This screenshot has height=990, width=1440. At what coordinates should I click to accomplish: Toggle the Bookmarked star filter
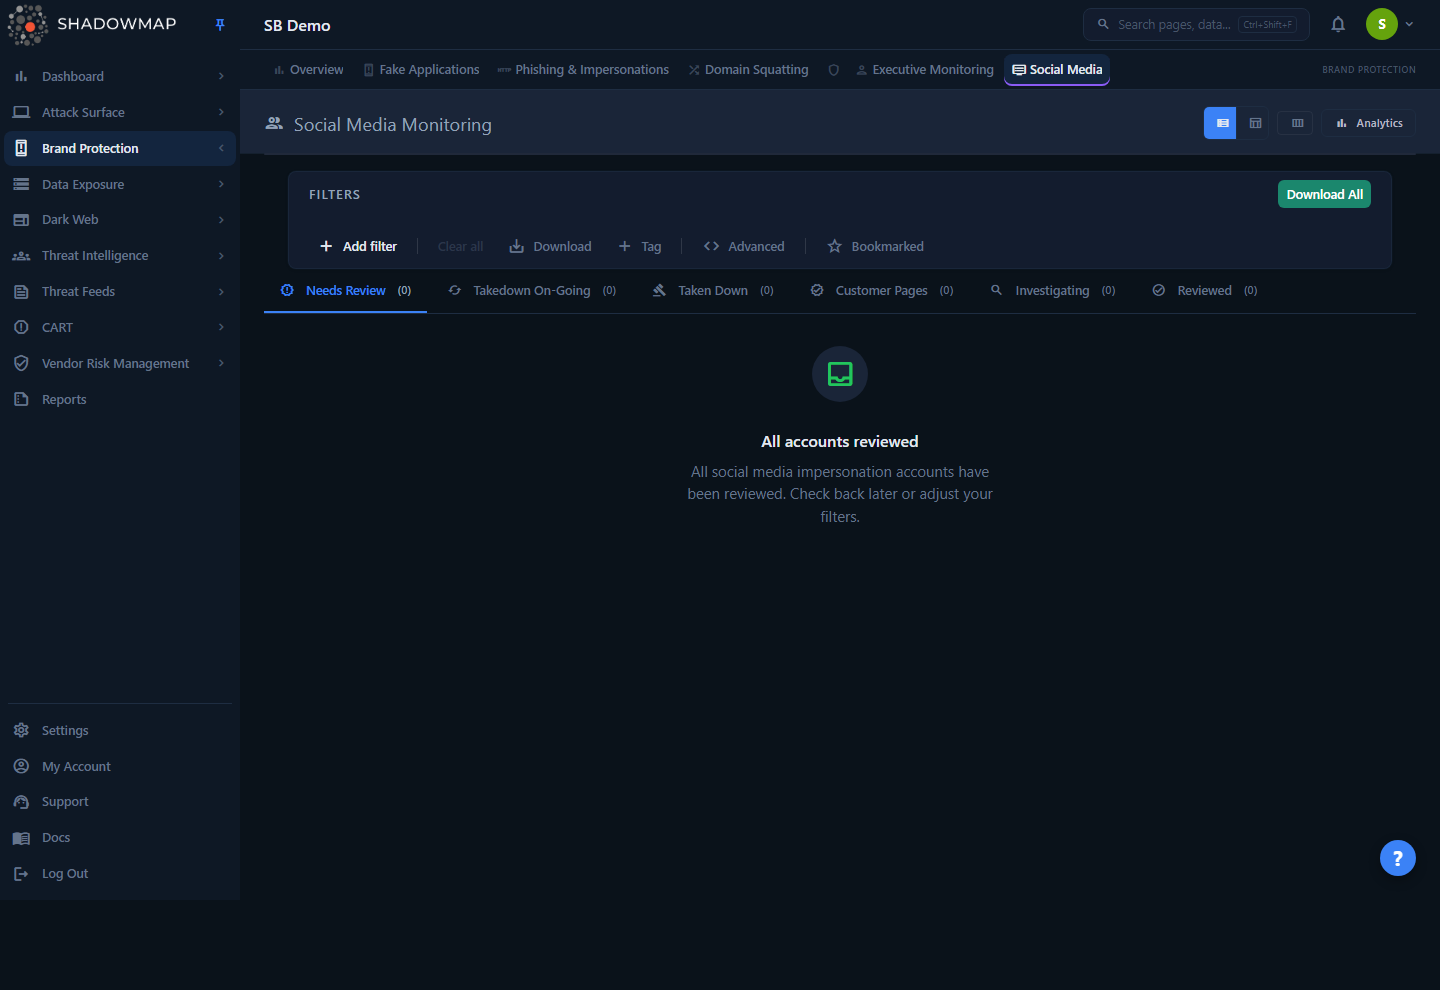point(876,246)
